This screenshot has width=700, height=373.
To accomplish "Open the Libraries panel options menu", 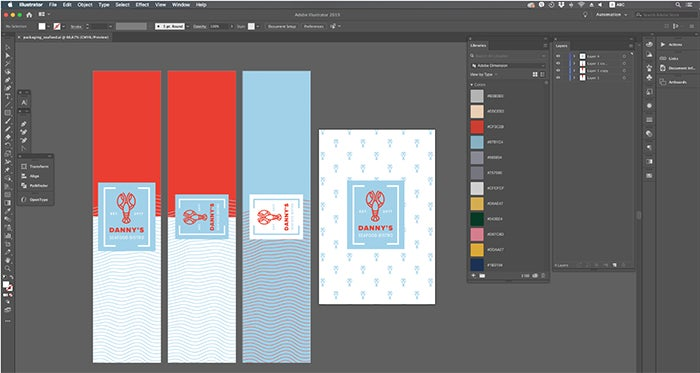I will [545, 46].
